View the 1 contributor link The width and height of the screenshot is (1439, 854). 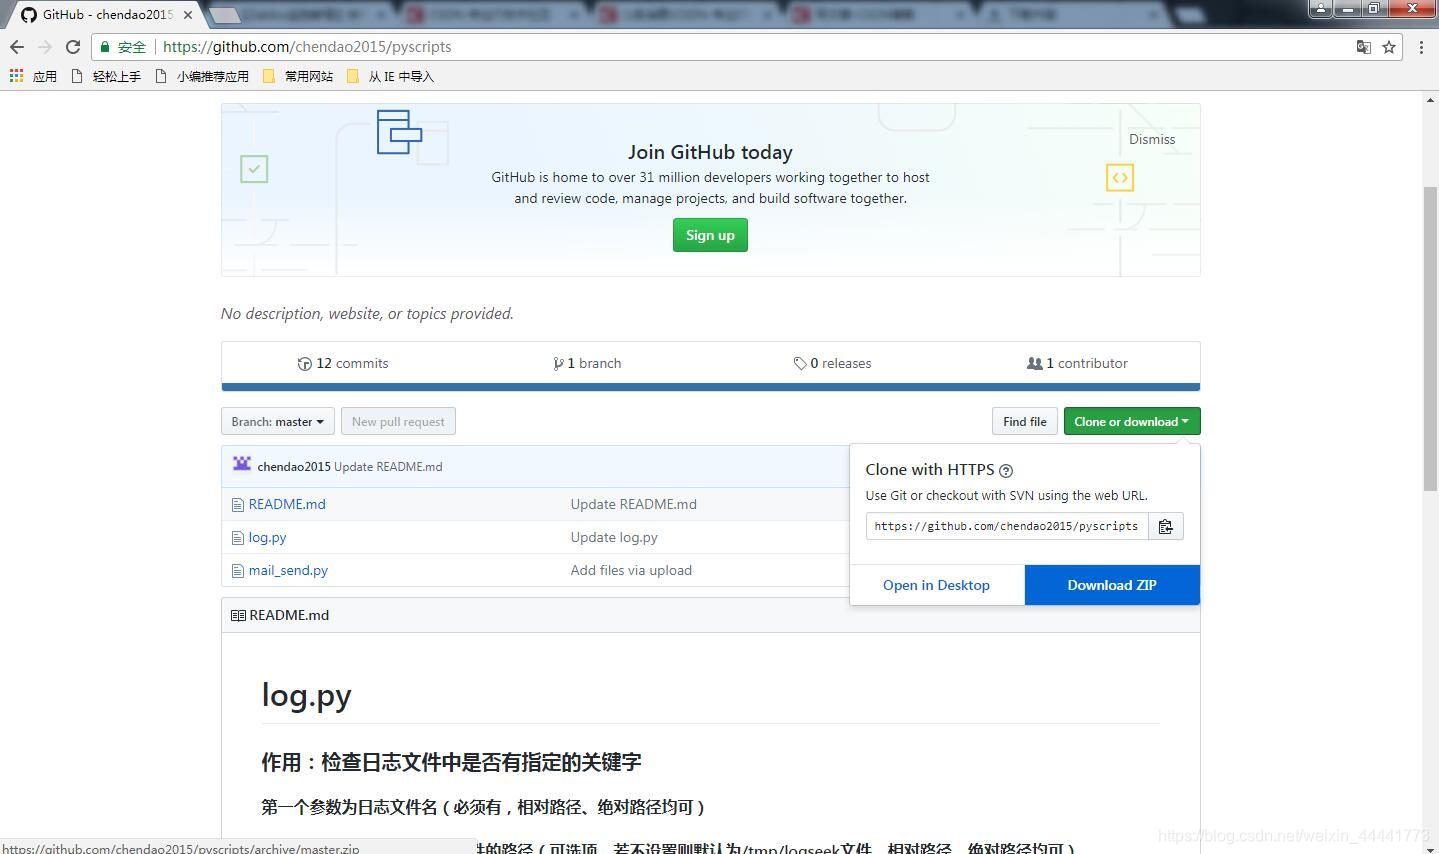pos(1077,364)
